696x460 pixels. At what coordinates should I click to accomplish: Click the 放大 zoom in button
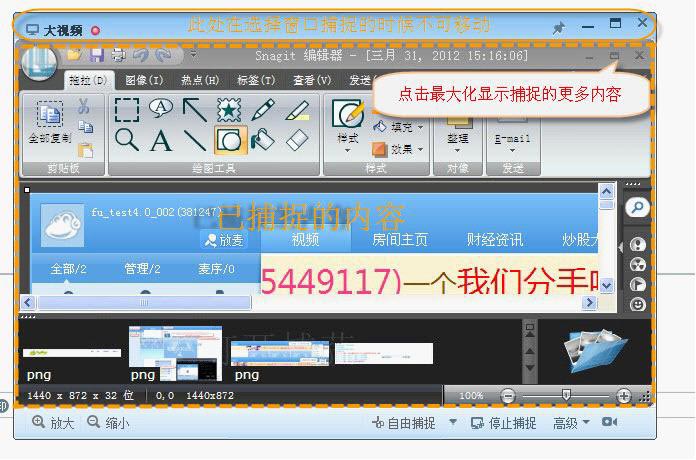(53, 423)
